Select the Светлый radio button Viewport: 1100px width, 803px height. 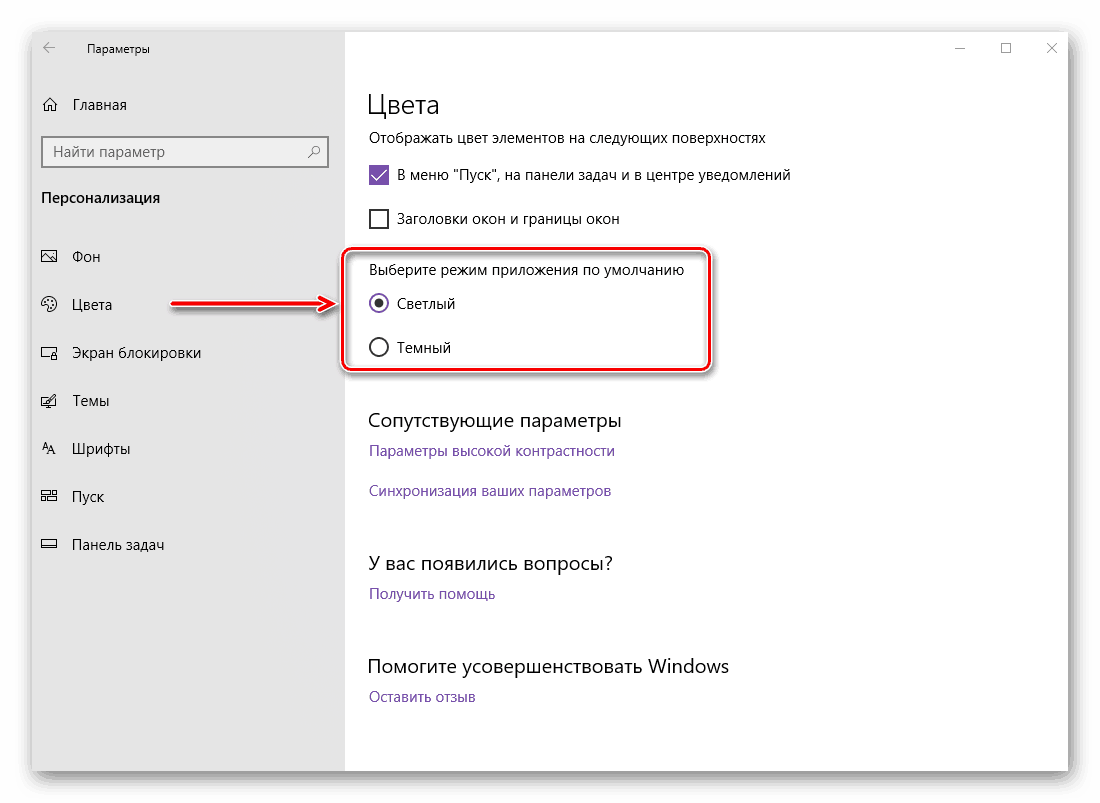click(379, 303)
